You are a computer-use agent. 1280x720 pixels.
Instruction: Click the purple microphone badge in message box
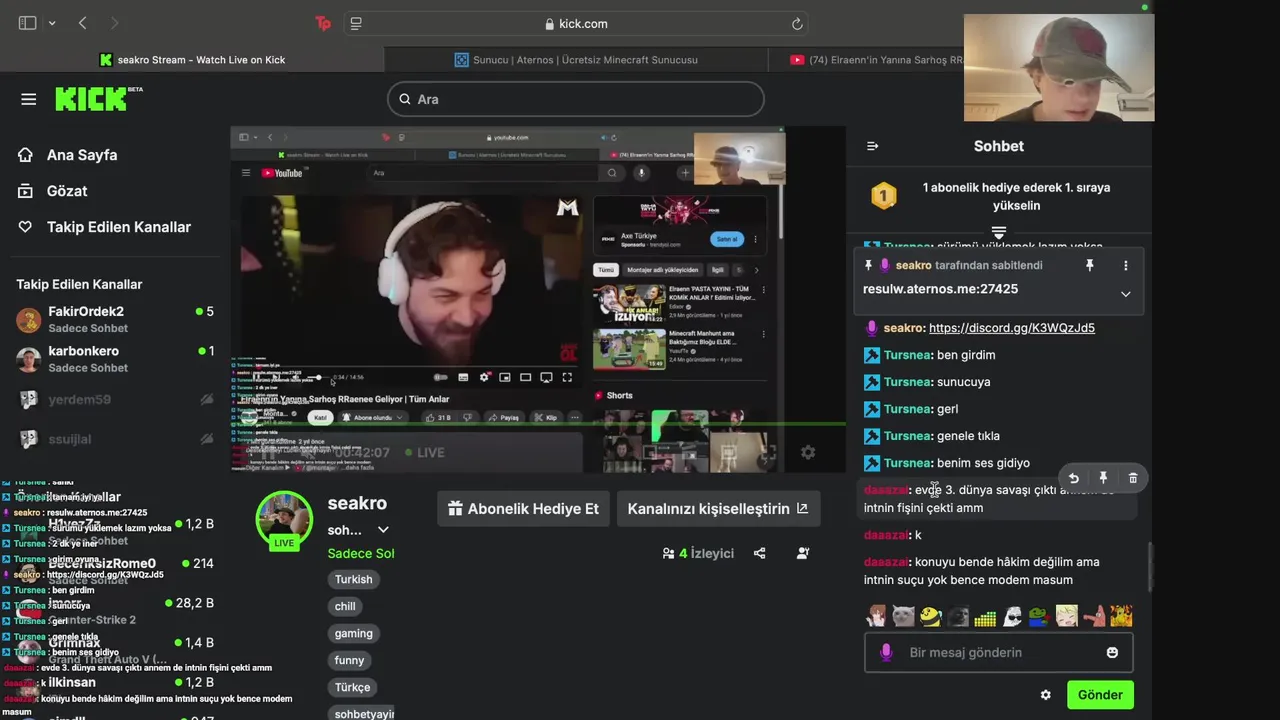point(886,652)
